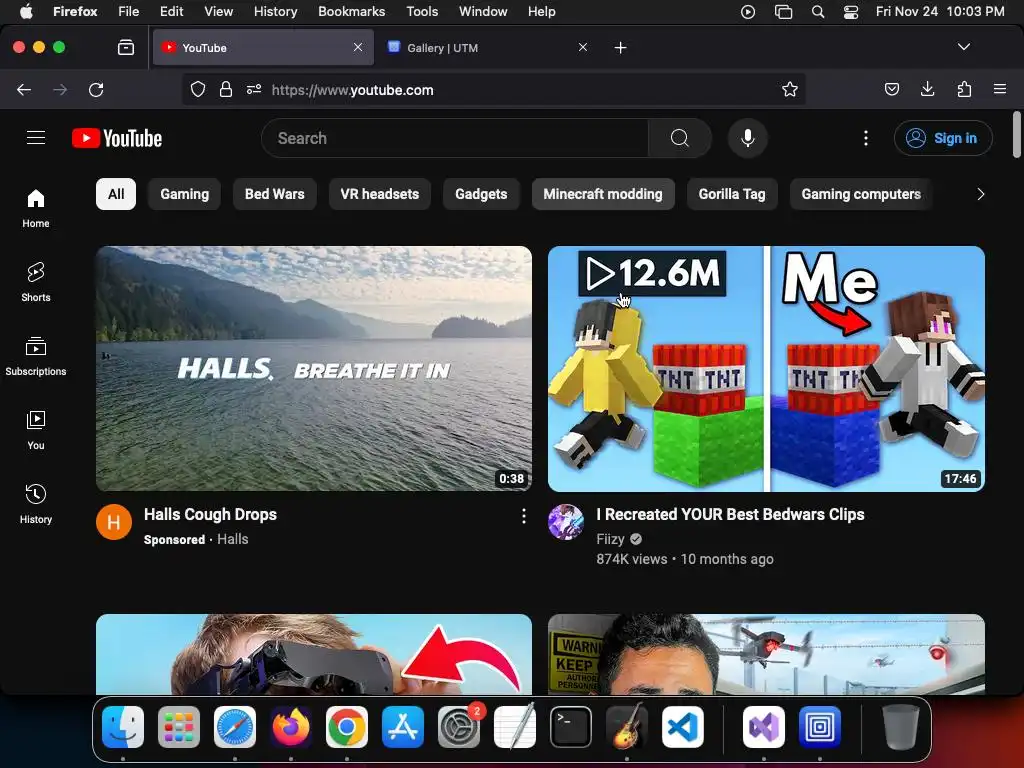1024x768 pixels.
Task: Open the File menu
Action: coord(129,11)
